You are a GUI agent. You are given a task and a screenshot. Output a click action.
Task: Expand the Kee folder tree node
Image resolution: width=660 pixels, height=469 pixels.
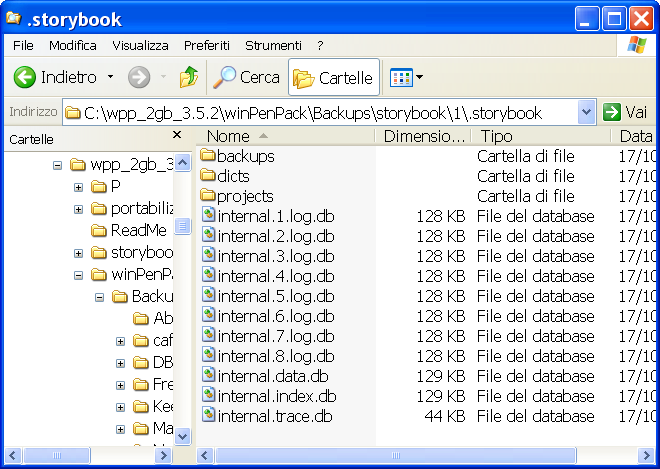[x=120, y=407]
